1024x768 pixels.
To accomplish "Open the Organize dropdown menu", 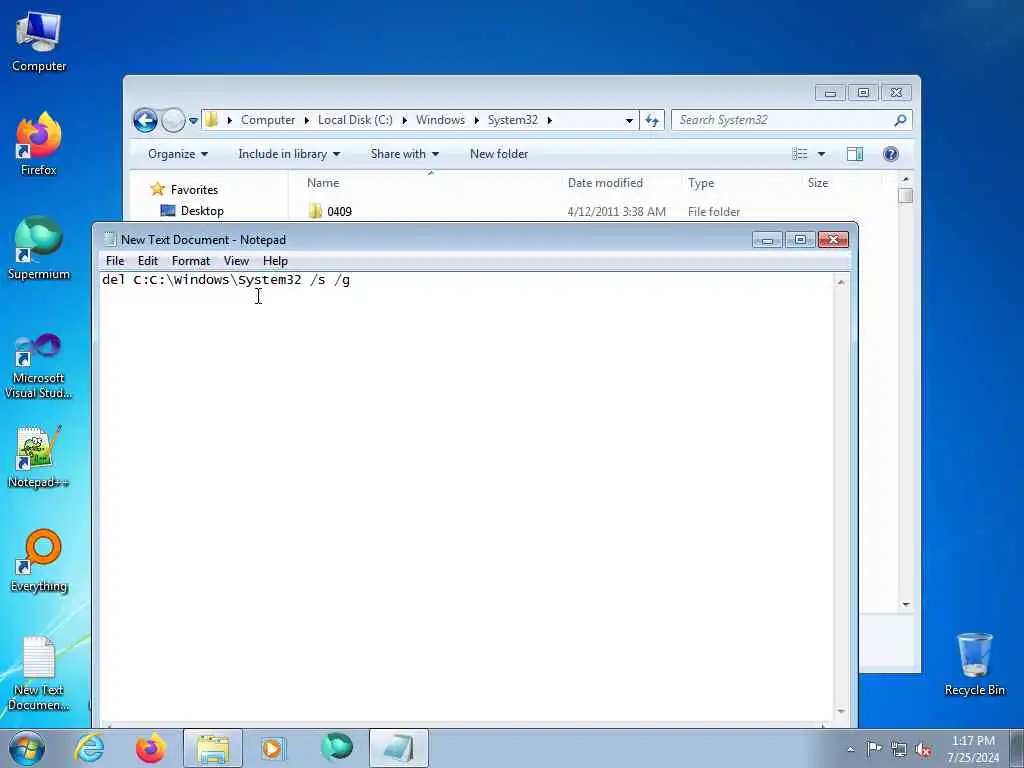I will [178, 154].
